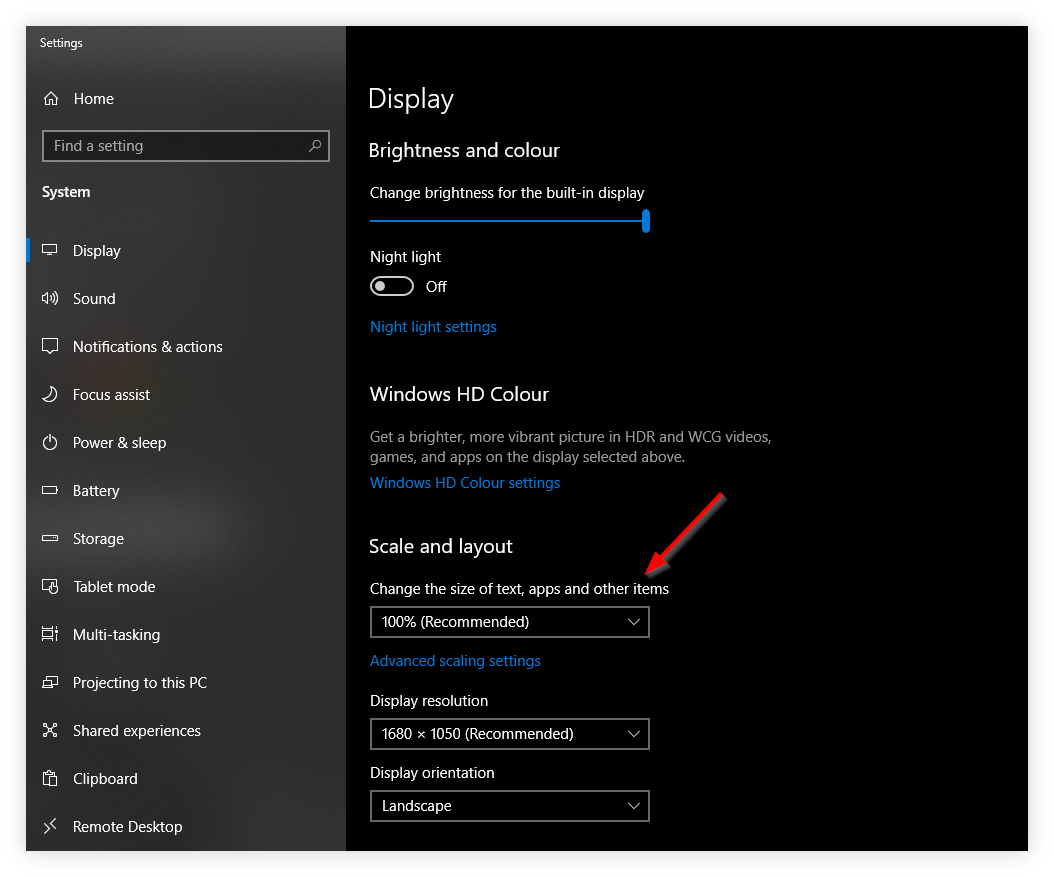Screen dimensions: 1054x877
Task: Open the scaling percentage dropdown
Action: pyautogui.click(x=510, y=621)
